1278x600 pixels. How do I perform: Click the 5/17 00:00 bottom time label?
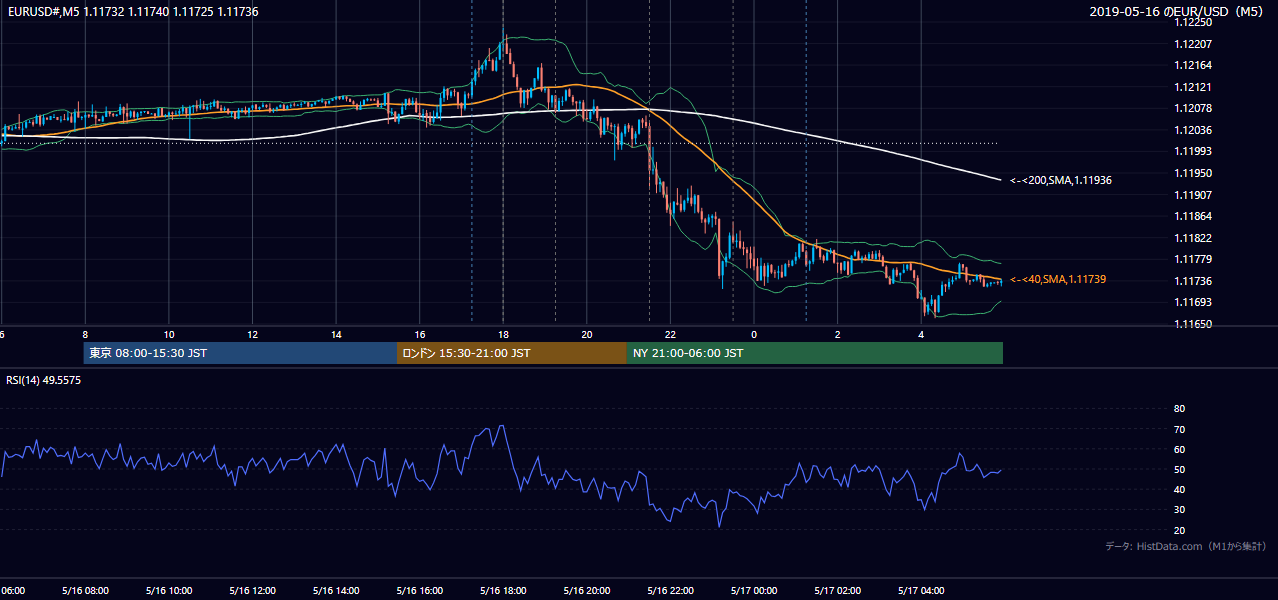coord(753,591)
